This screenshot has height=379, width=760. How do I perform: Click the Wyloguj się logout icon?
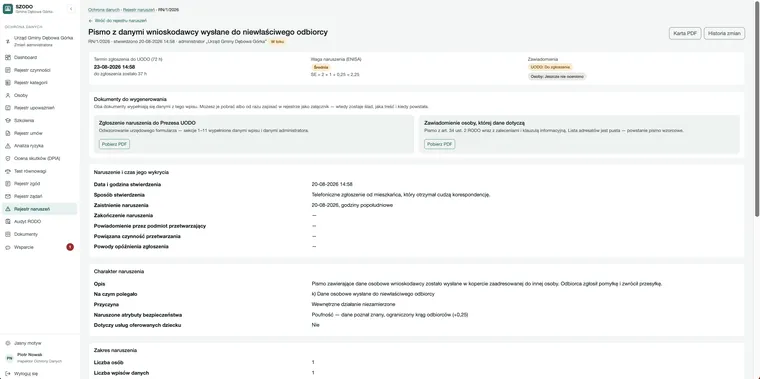click(8, 374)
